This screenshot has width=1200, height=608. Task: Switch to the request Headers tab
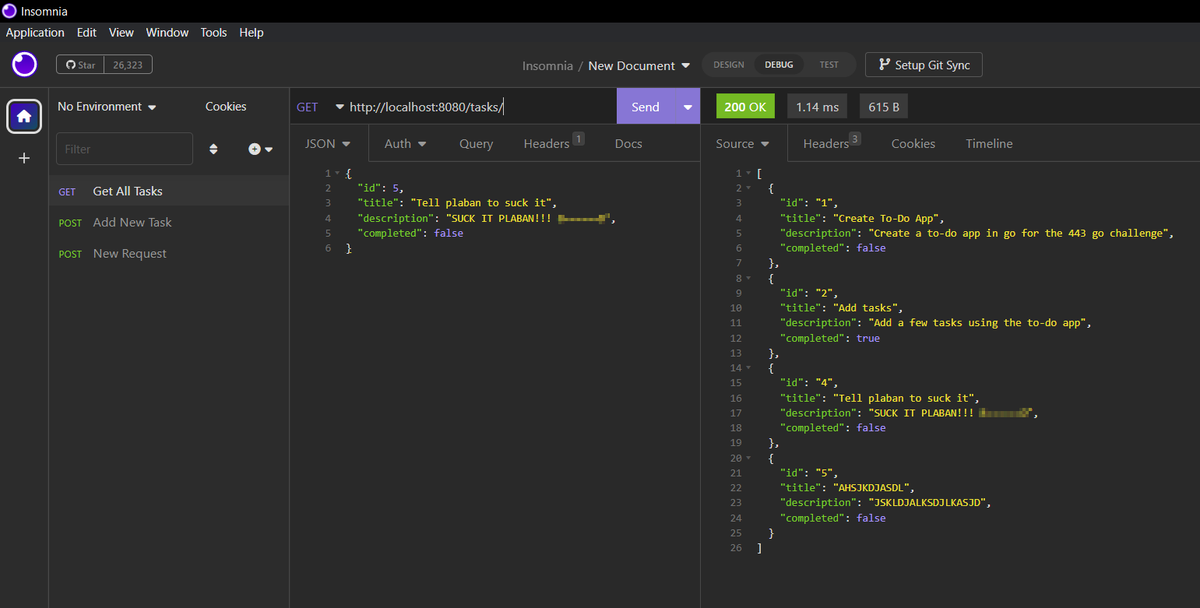click(x=554, y=144)
